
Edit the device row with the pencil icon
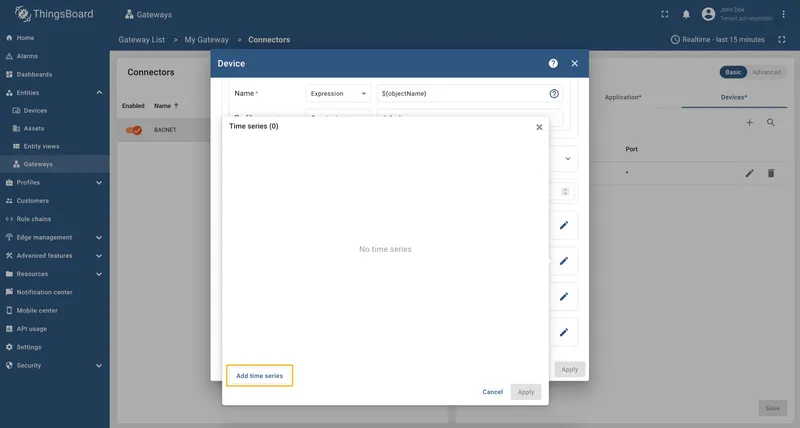pos(749,173)
